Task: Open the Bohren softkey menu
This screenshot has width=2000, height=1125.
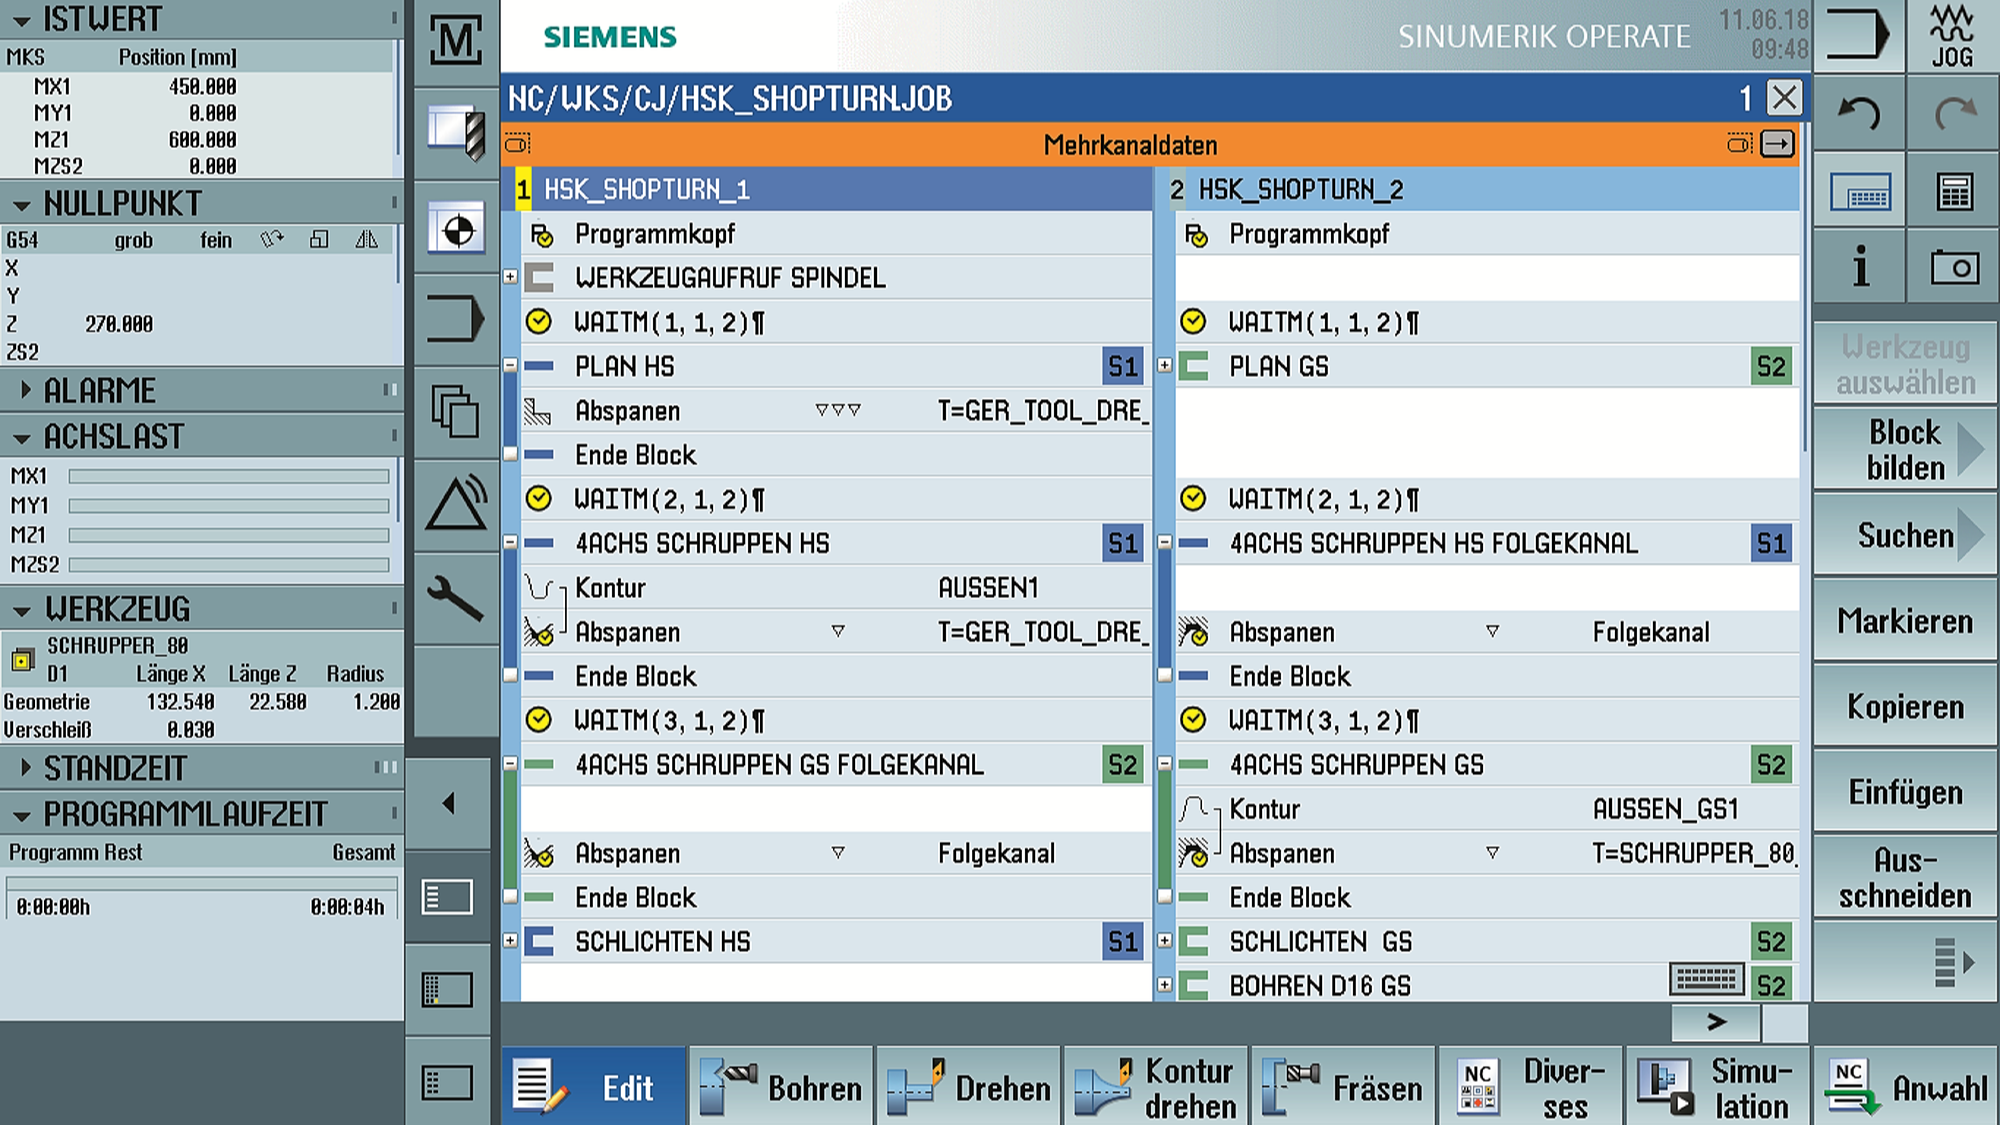Action: [x=781, y=1087]
